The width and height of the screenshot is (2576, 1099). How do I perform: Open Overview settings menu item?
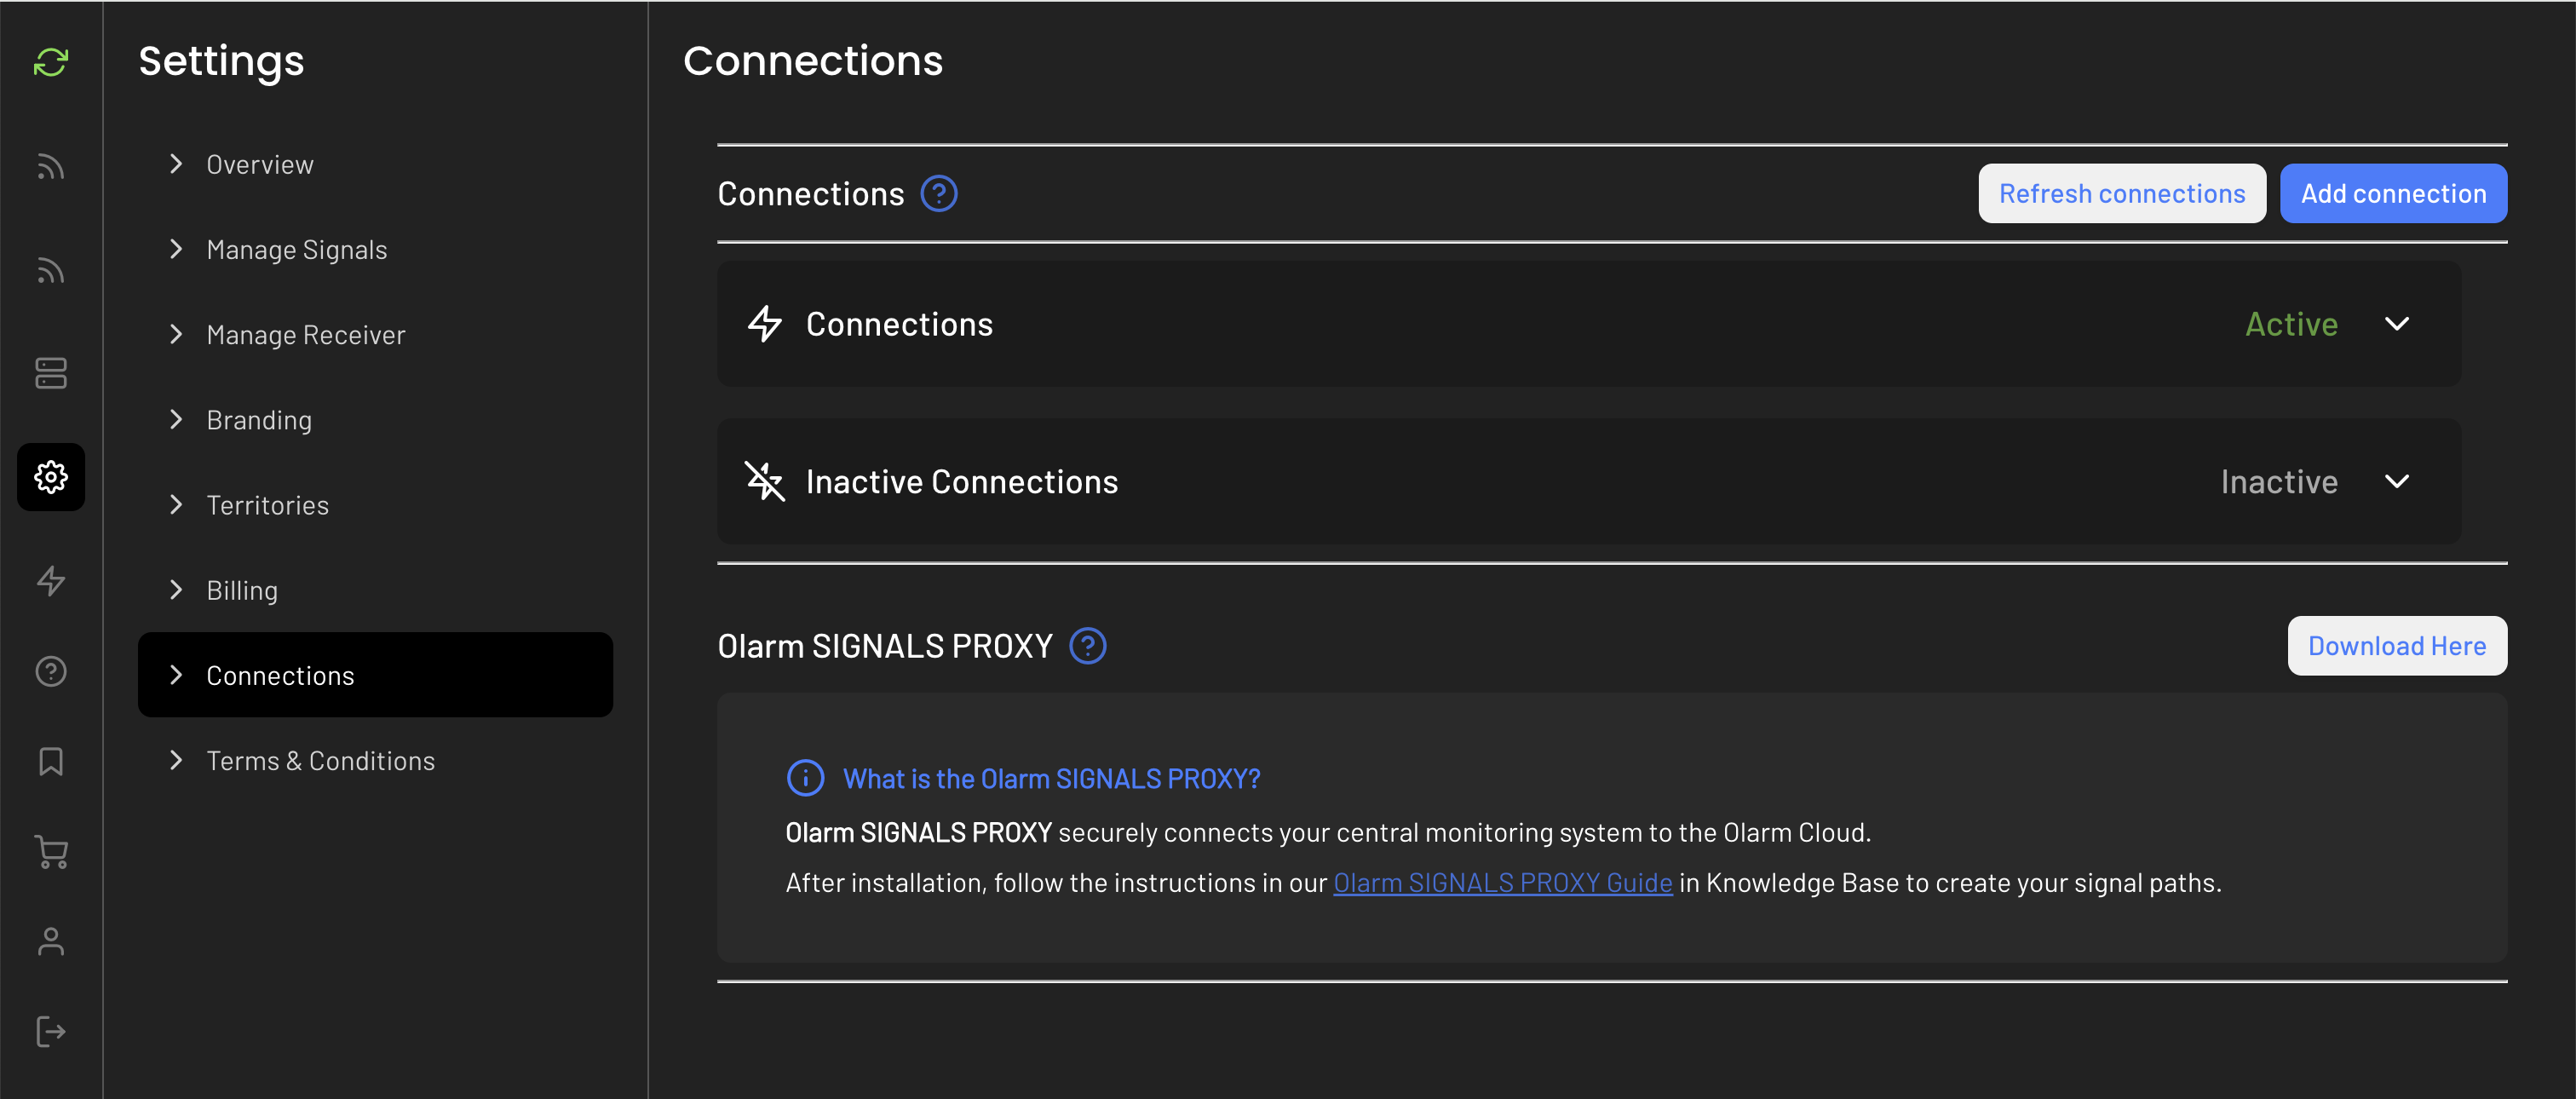pos(375,164)
